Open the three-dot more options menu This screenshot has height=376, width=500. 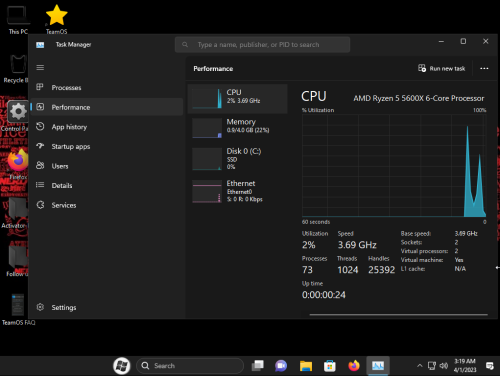tap(484, 68)
